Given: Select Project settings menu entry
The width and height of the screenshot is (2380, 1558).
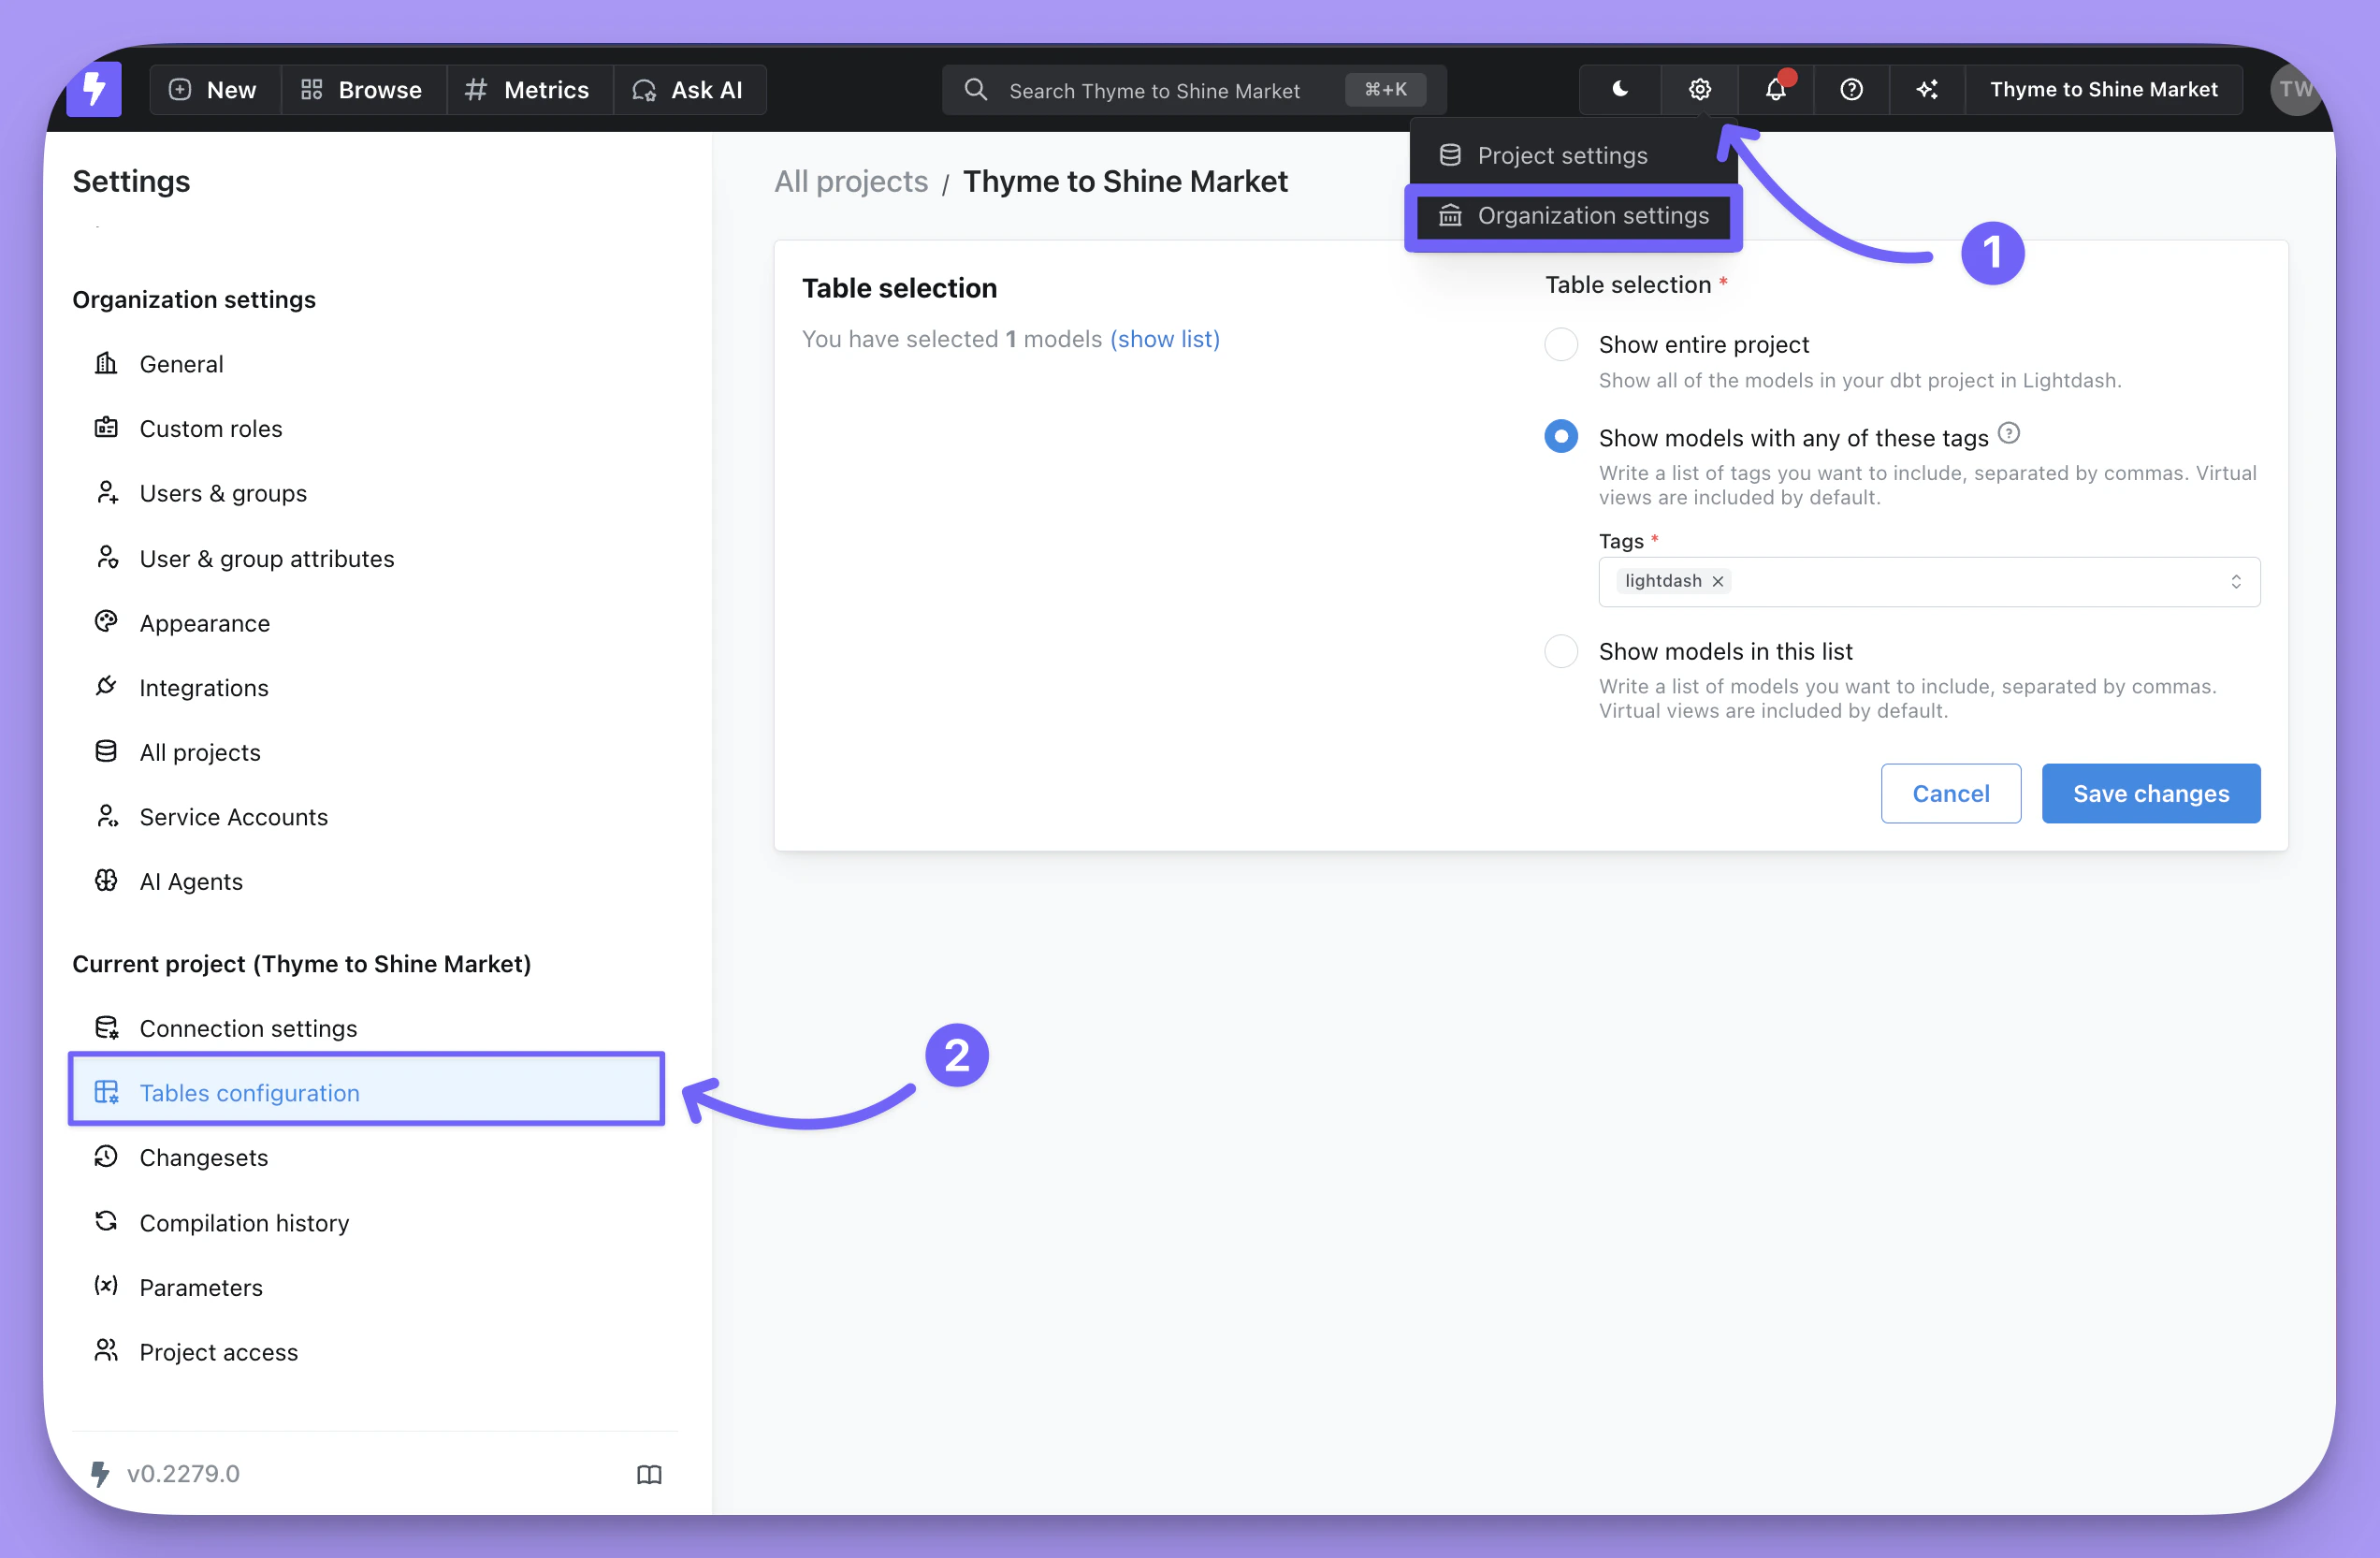Looking at the screenshot, I should 1561,156.
